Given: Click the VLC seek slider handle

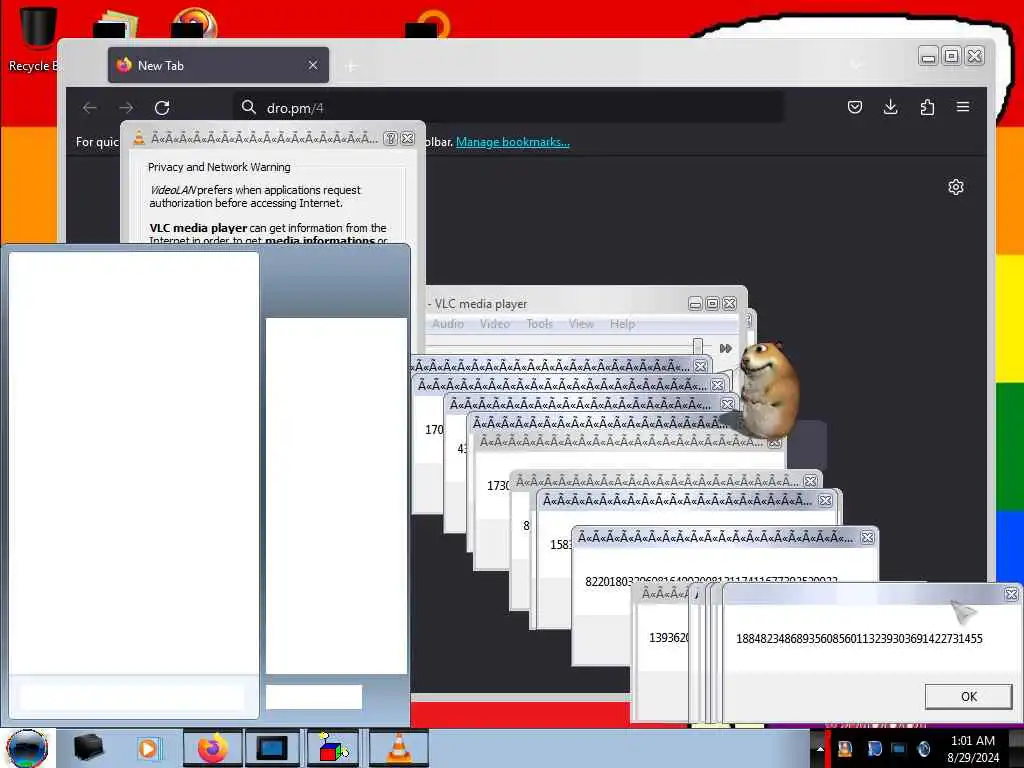Looking at the screenshot, I should 697,346.
